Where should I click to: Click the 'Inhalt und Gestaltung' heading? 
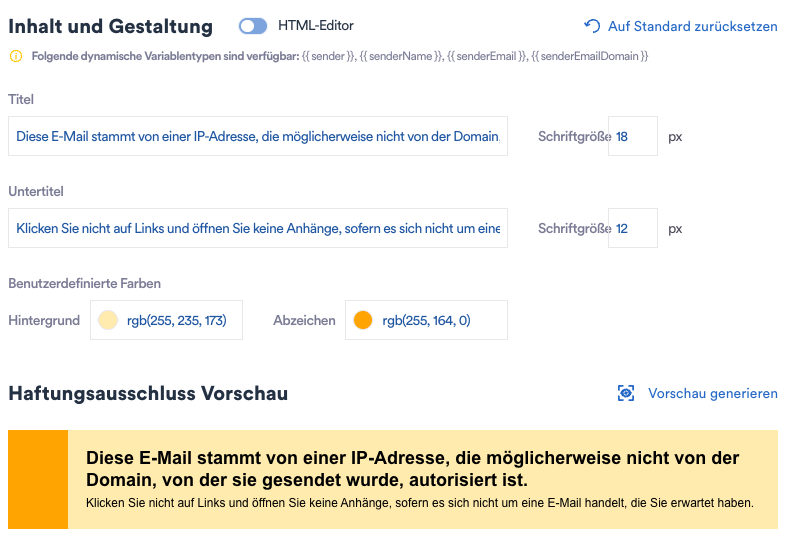pos(110,27)
